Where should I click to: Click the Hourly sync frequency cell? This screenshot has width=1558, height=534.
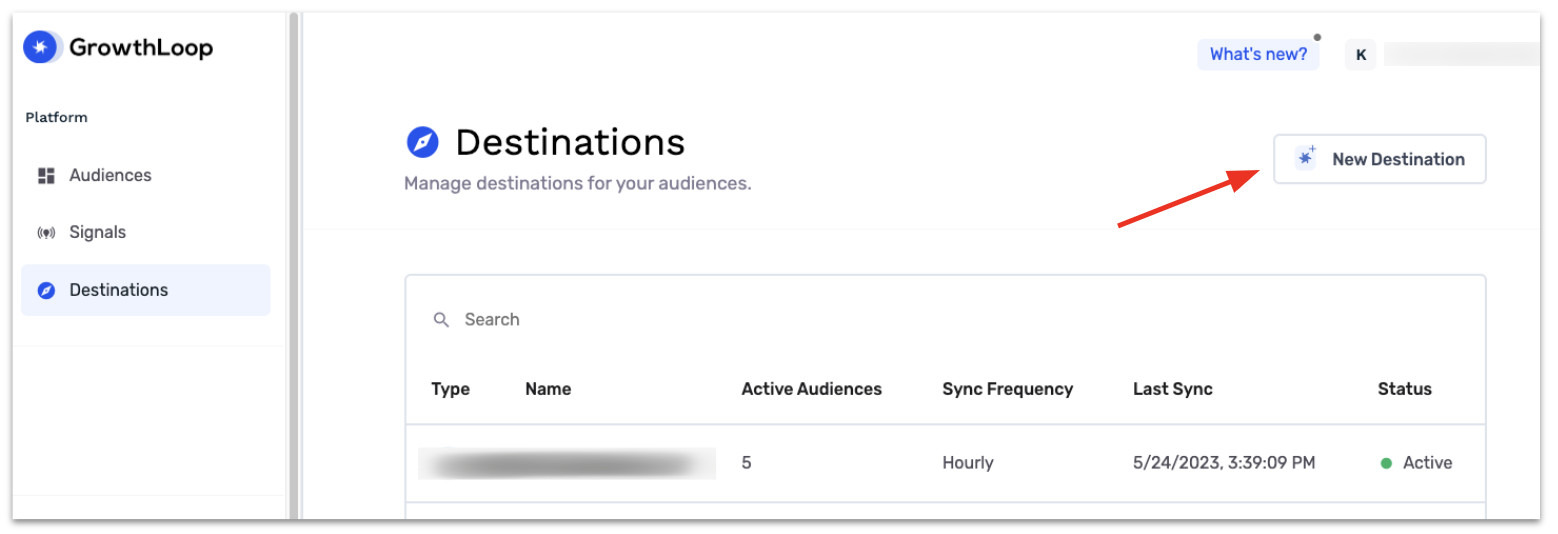[967, 463]
